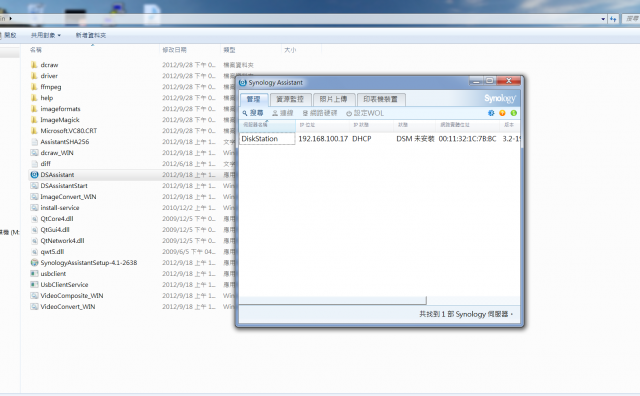Click the imageformats folder icon in Explorer

[x=34, y=109]
